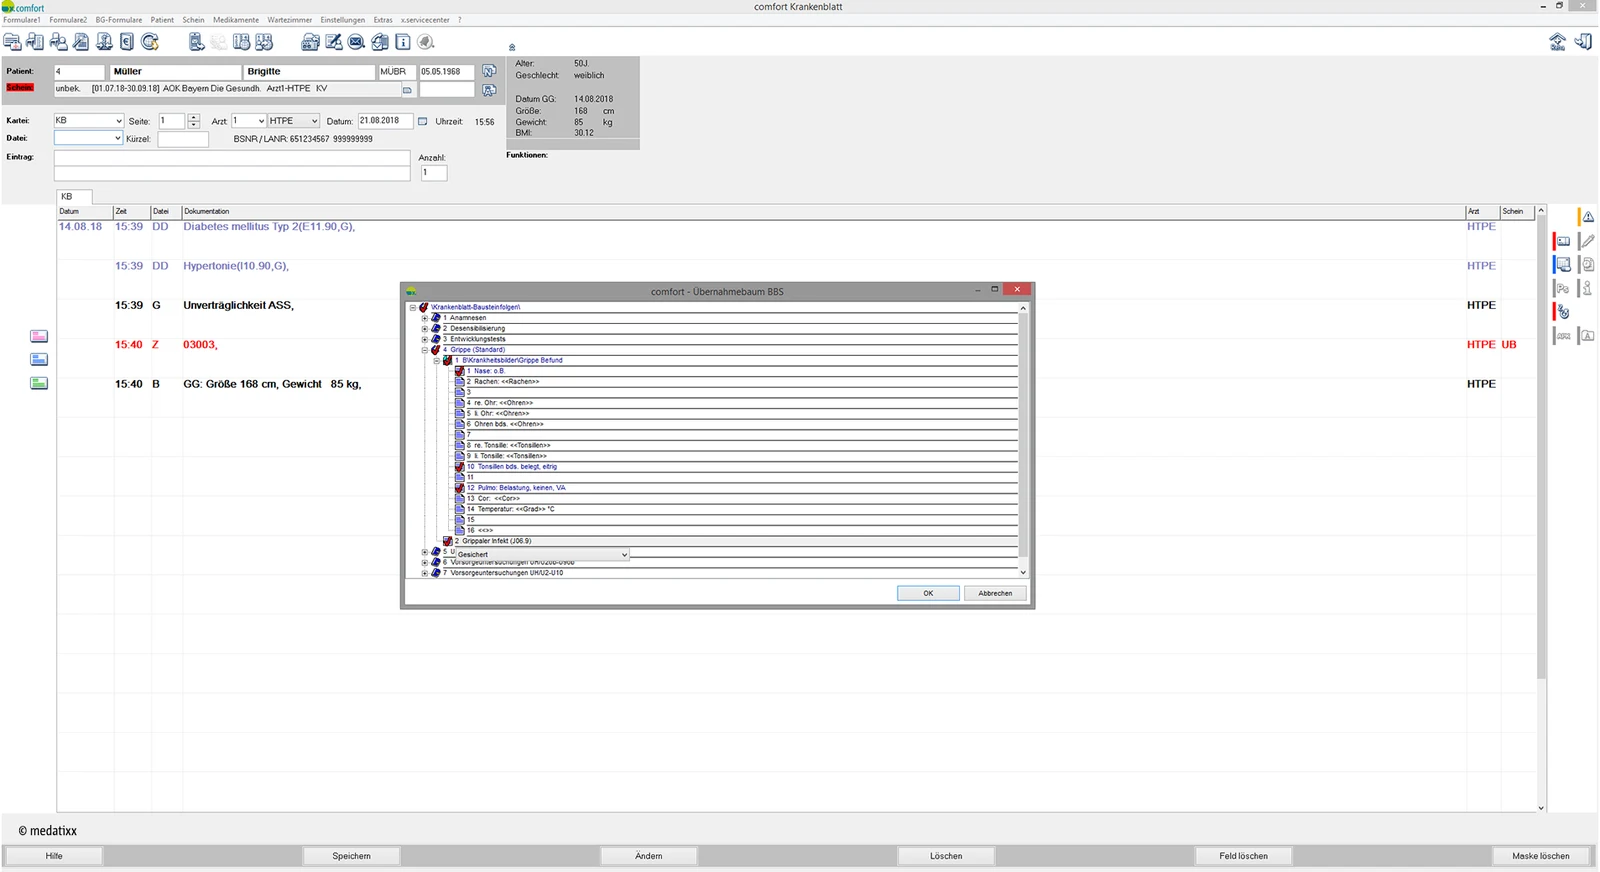Click the exit door icon at top right
Viewport: 1600px width, 872px height.
coord(1583,42)
